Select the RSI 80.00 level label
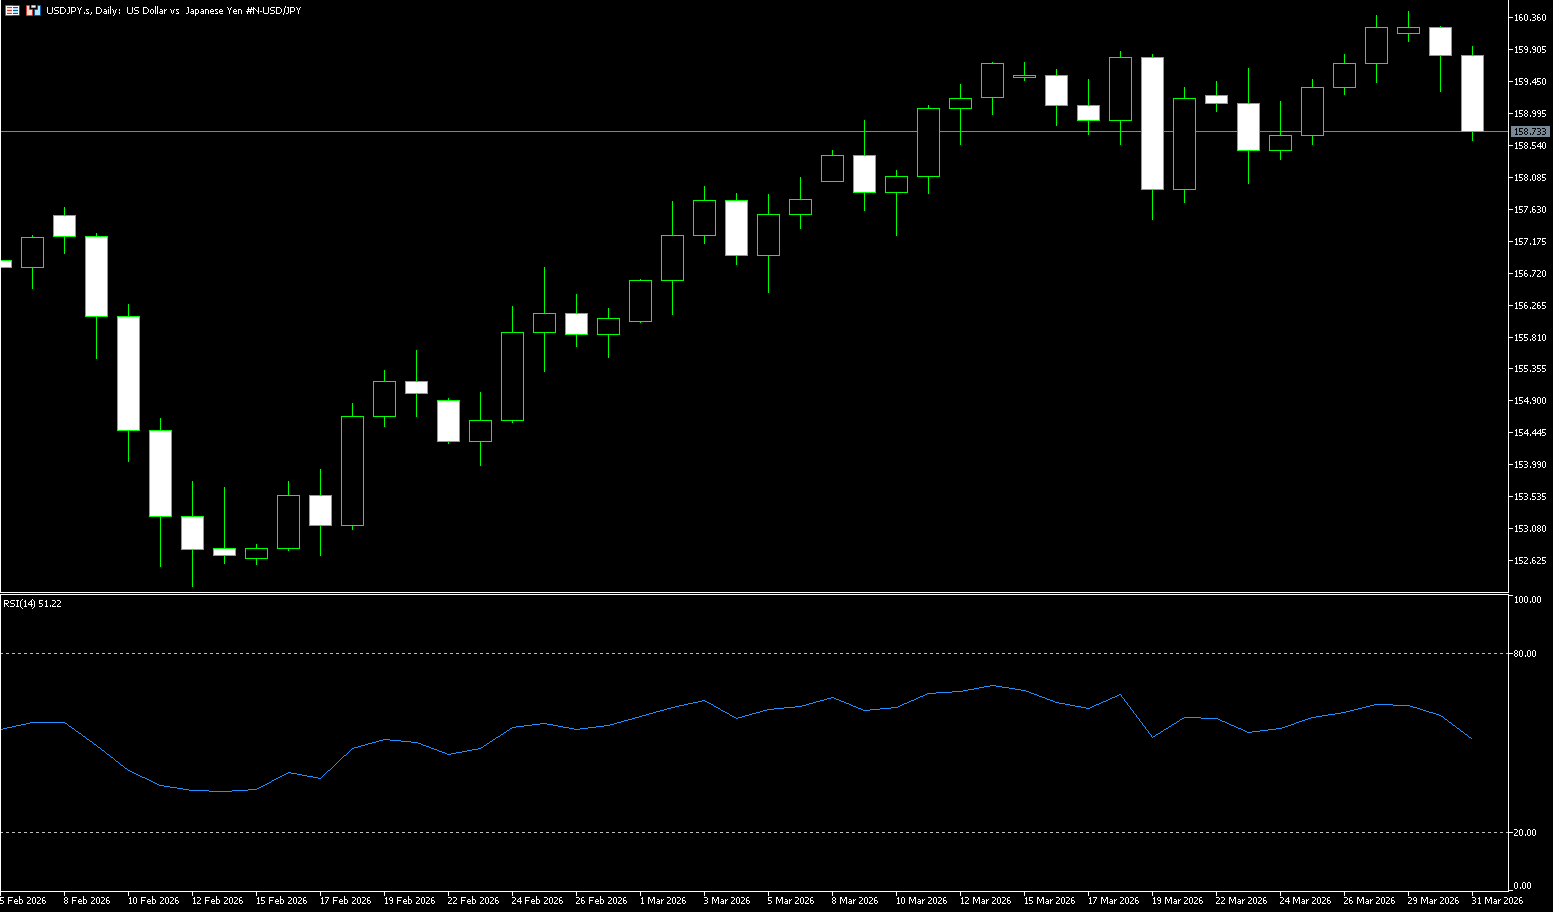Image resolution: width=1553 pixels, height=912 pixels. coord(1526,653)
